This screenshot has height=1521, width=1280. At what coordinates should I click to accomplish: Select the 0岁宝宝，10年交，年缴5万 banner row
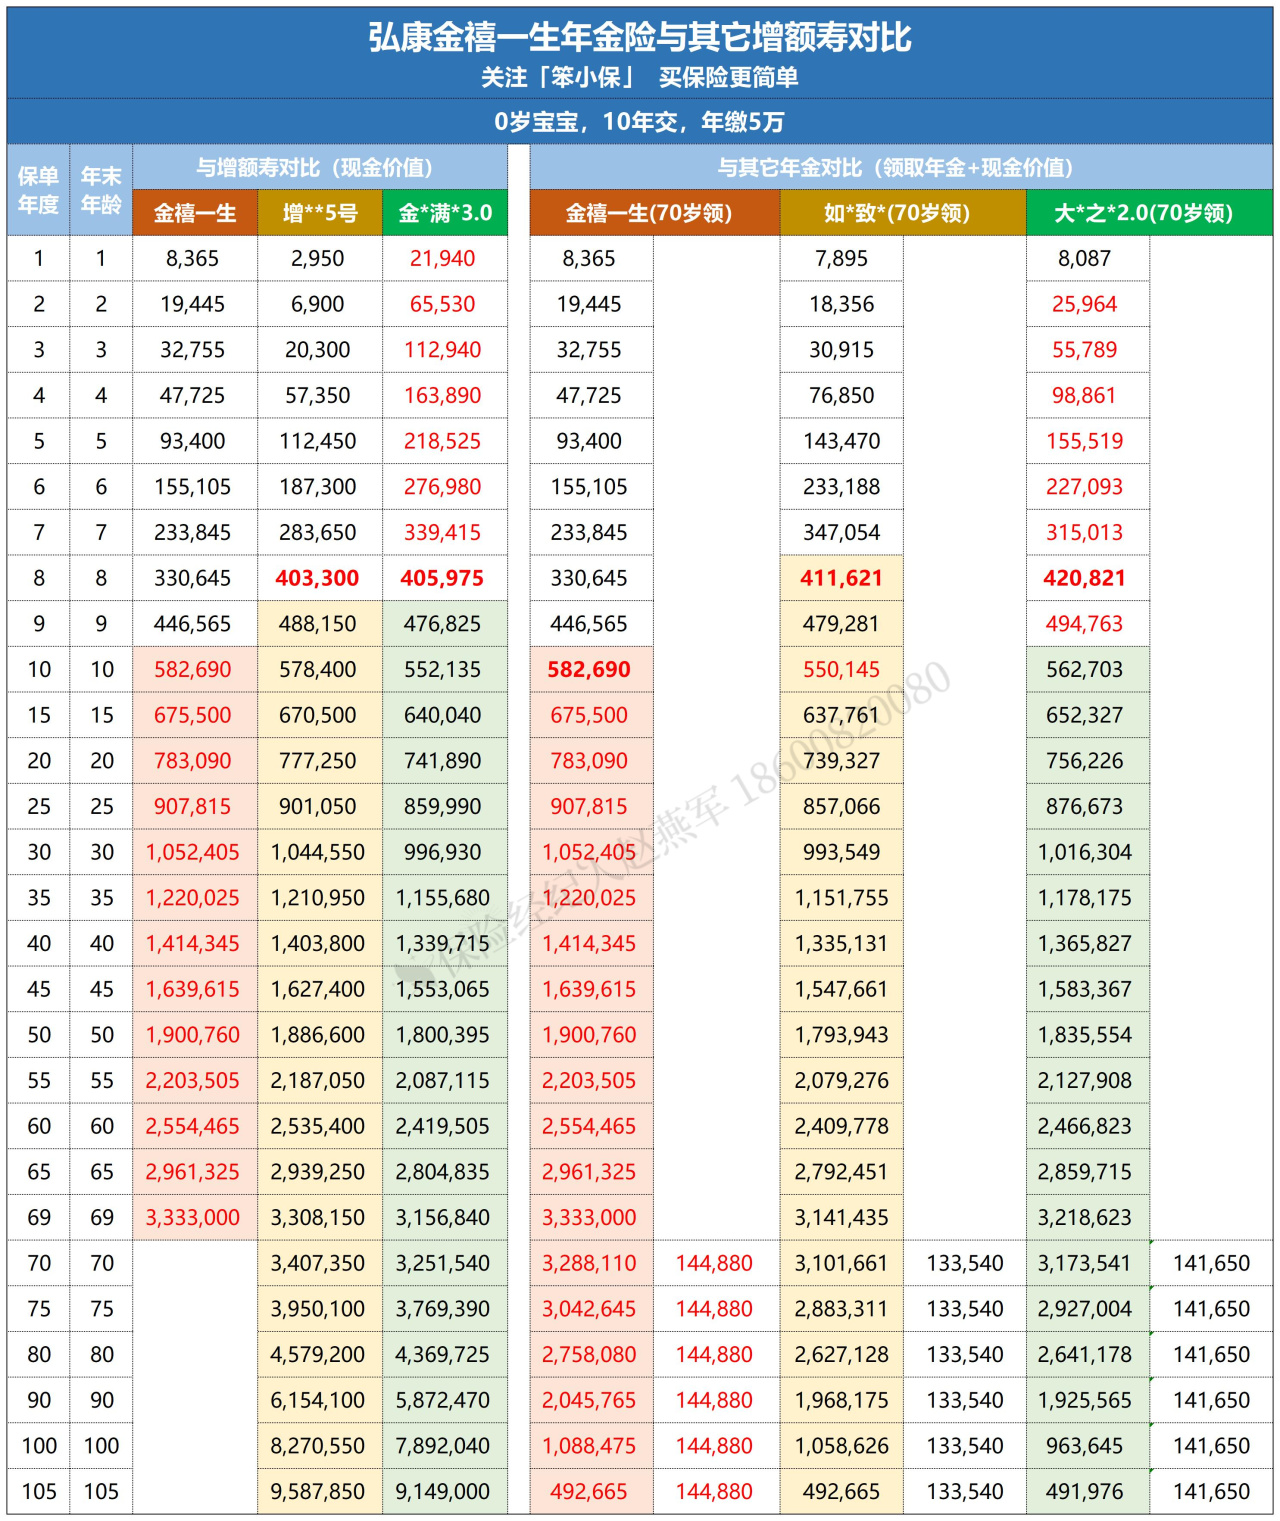coord(639,122)
